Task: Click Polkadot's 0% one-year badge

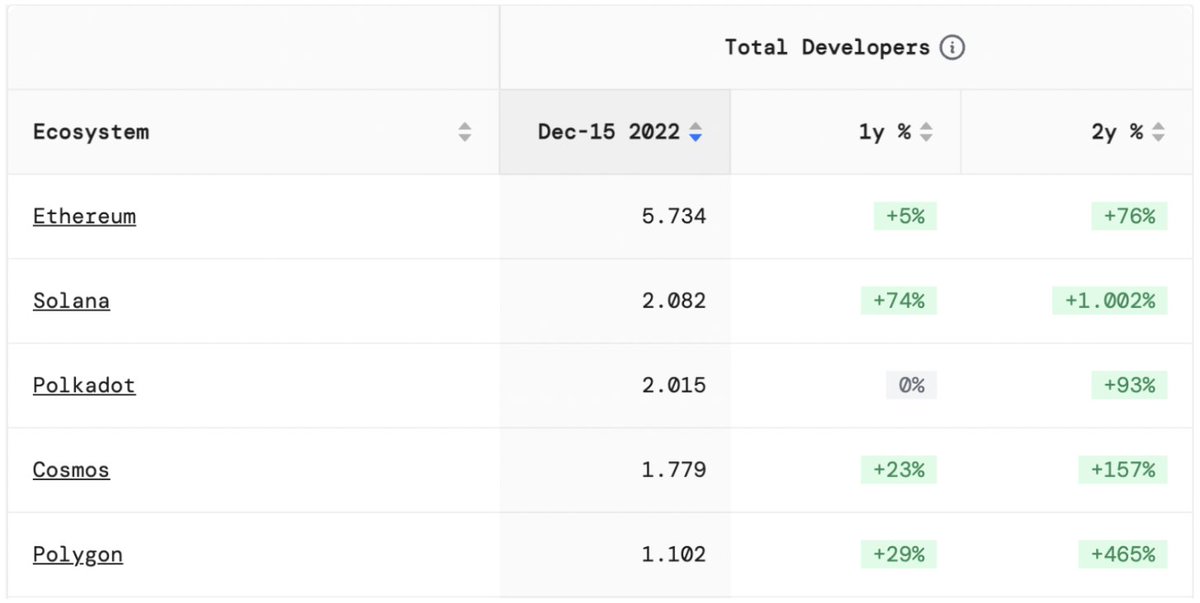Action: point(911,385)
